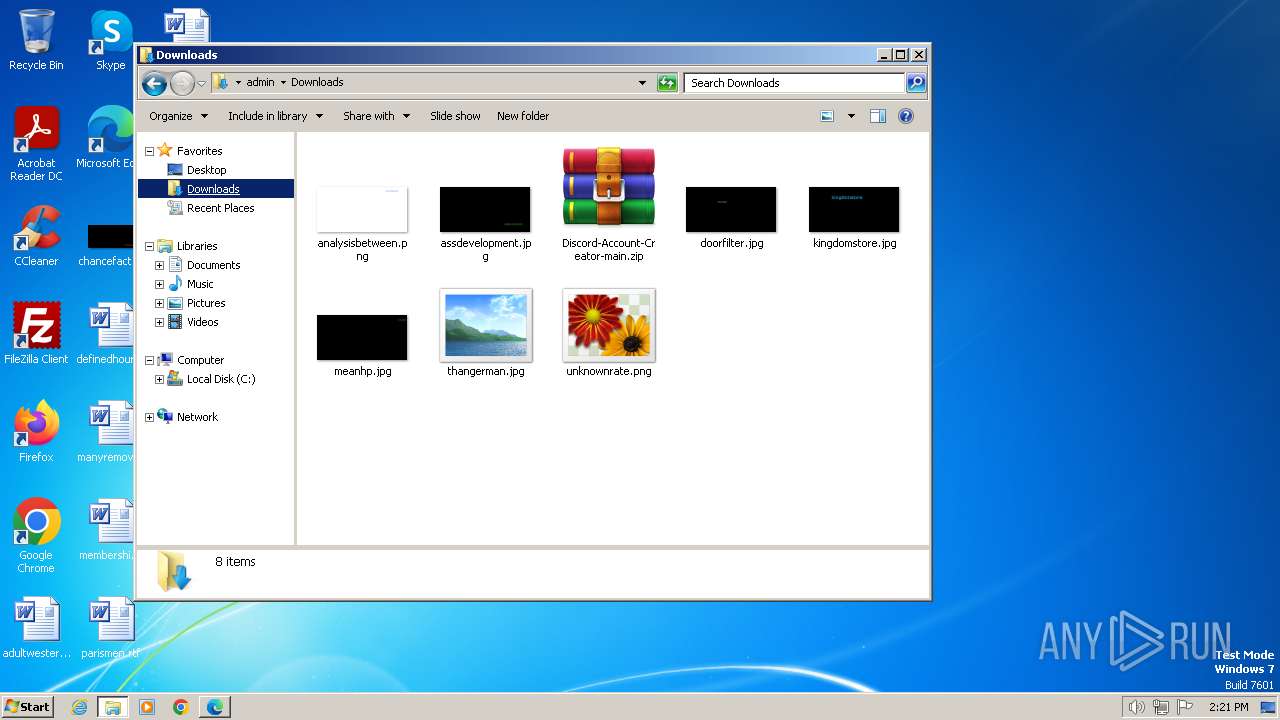Click the Slide show button
This screenshot has height=720, width=1280.
455,116
